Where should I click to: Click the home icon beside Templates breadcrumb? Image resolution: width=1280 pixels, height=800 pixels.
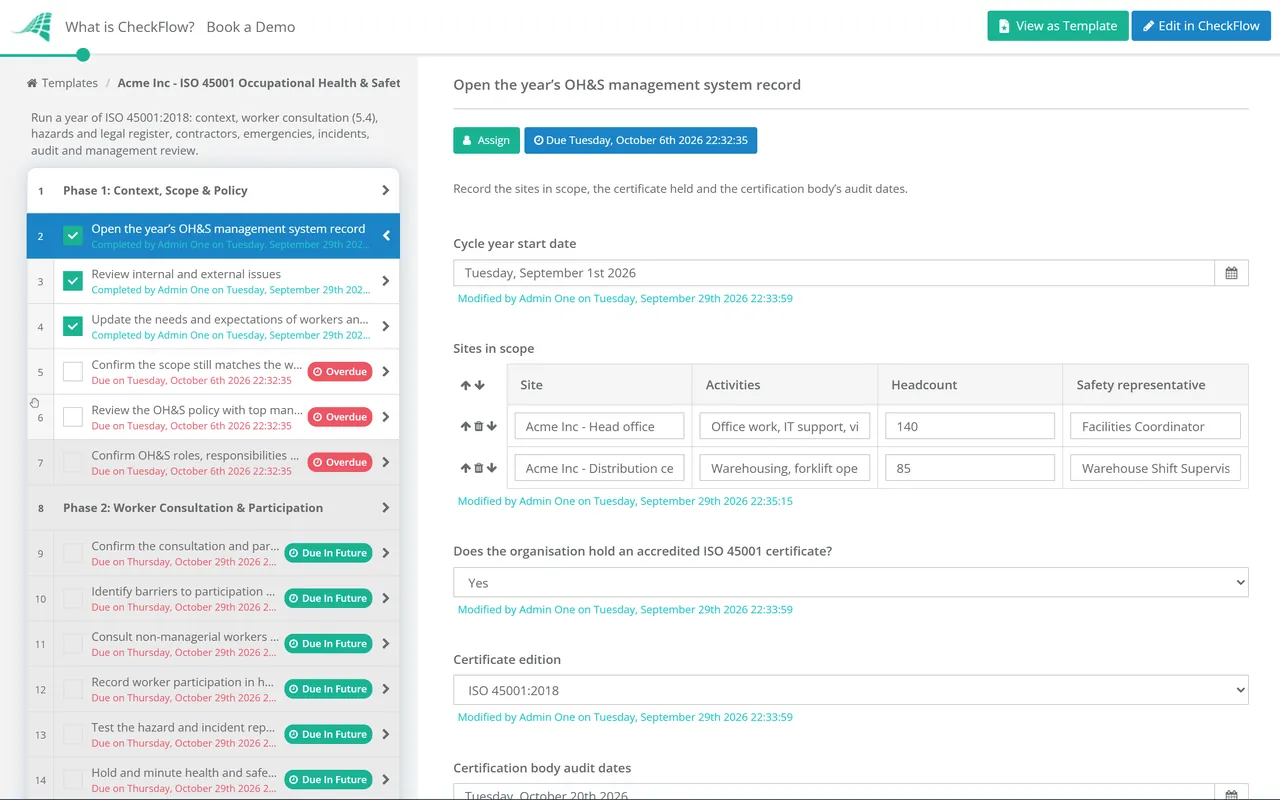[x=32, y=83]
